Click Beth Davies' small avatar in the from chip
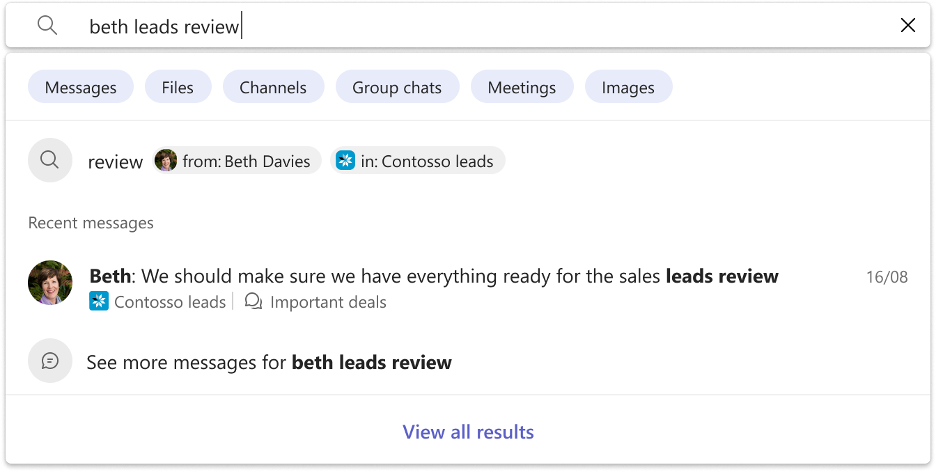936x472 pixels. point(166,161)
